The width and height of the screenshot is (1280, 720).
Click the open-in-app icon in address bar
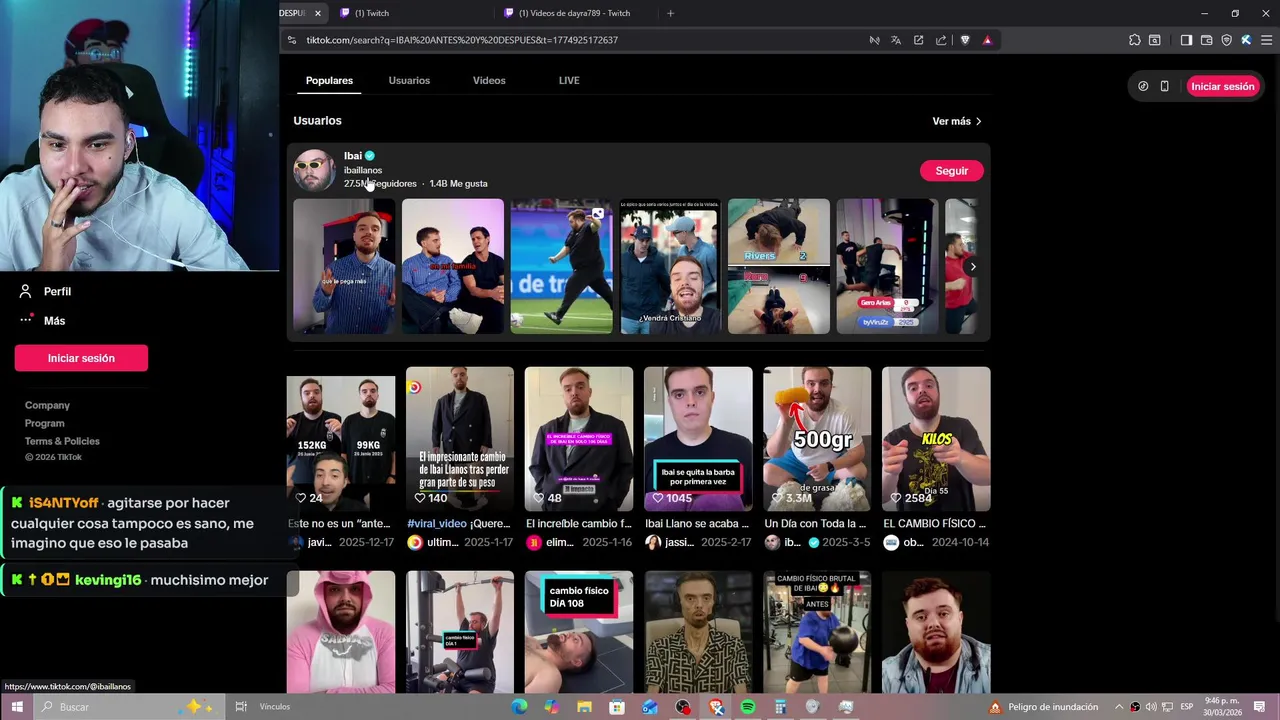(918, 40)
